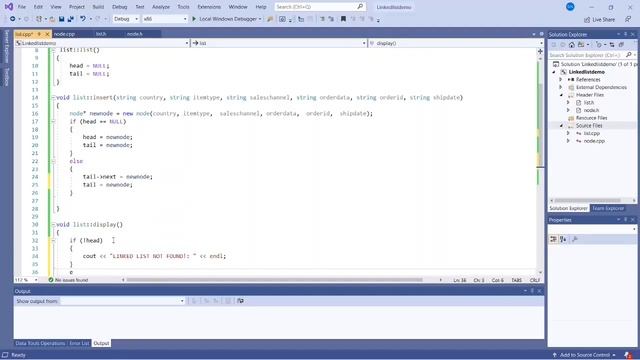Click the split editor icon above scrollbar

(x=540, y=51)
